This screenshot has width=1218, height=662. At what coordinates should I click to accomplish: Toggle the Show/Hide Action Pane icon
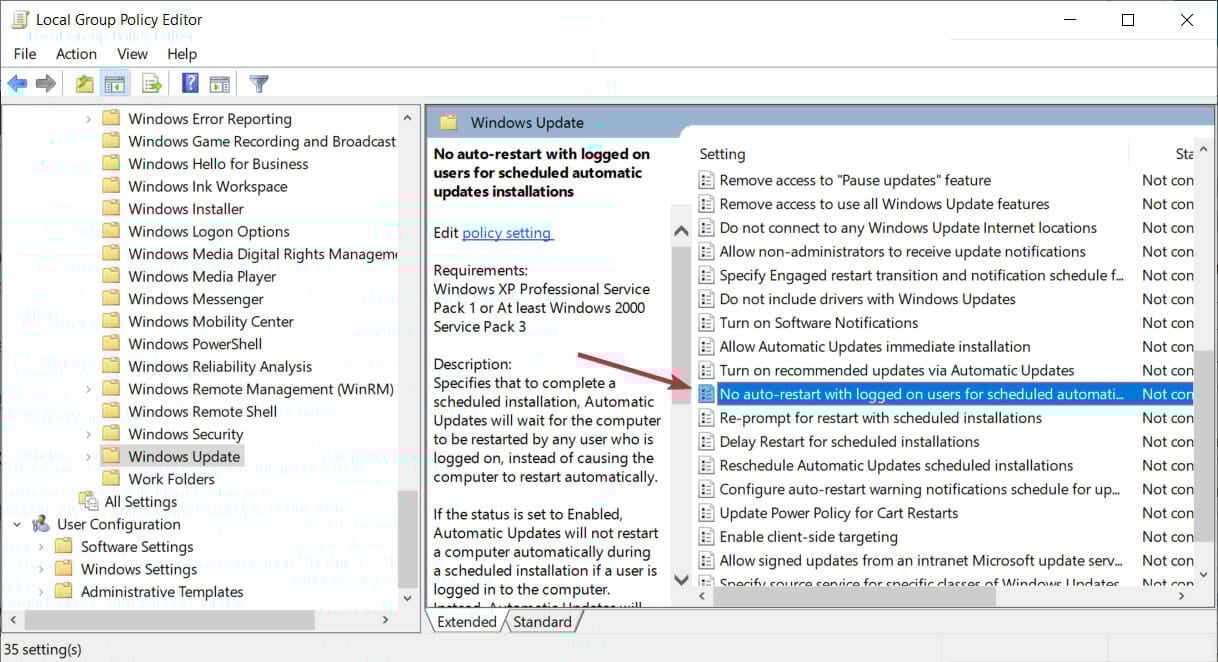point(220,84)
